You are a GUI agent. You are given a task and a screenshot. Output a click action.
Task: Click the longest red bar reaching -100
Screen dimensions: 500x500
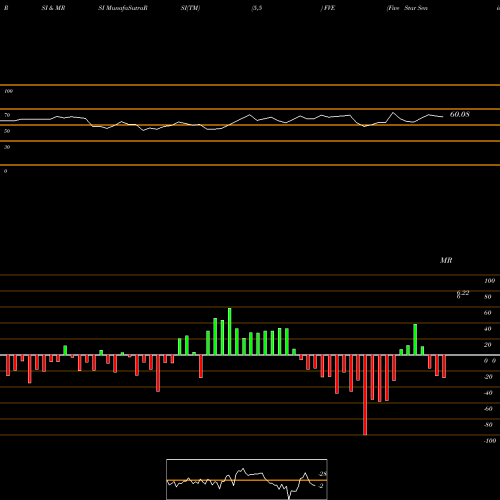click(365, 395)
